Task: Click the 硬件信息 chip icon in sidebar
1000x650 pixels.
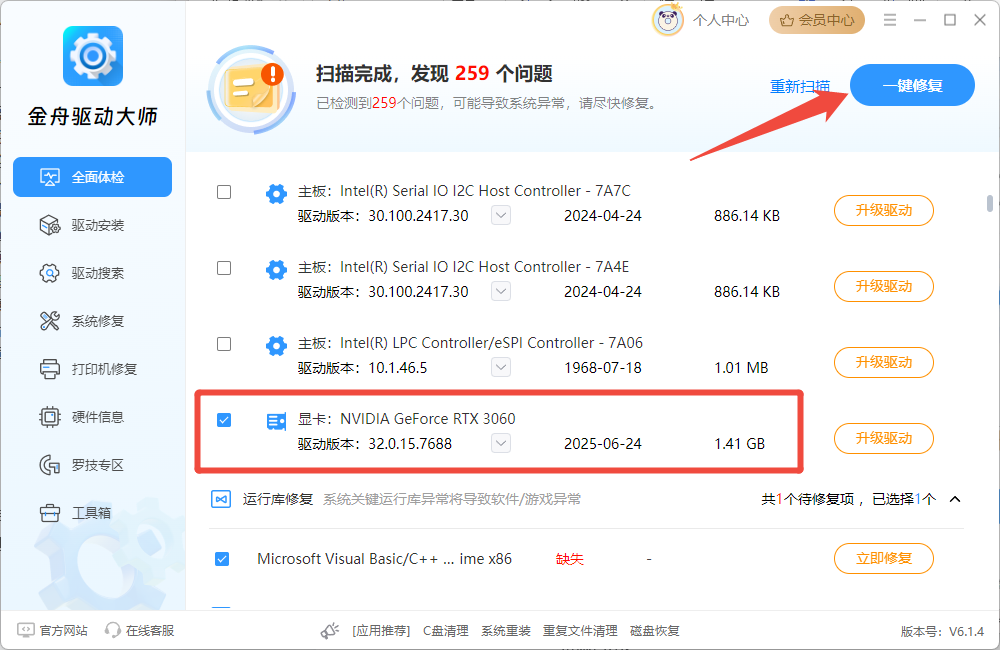Action: pos(50,417)
